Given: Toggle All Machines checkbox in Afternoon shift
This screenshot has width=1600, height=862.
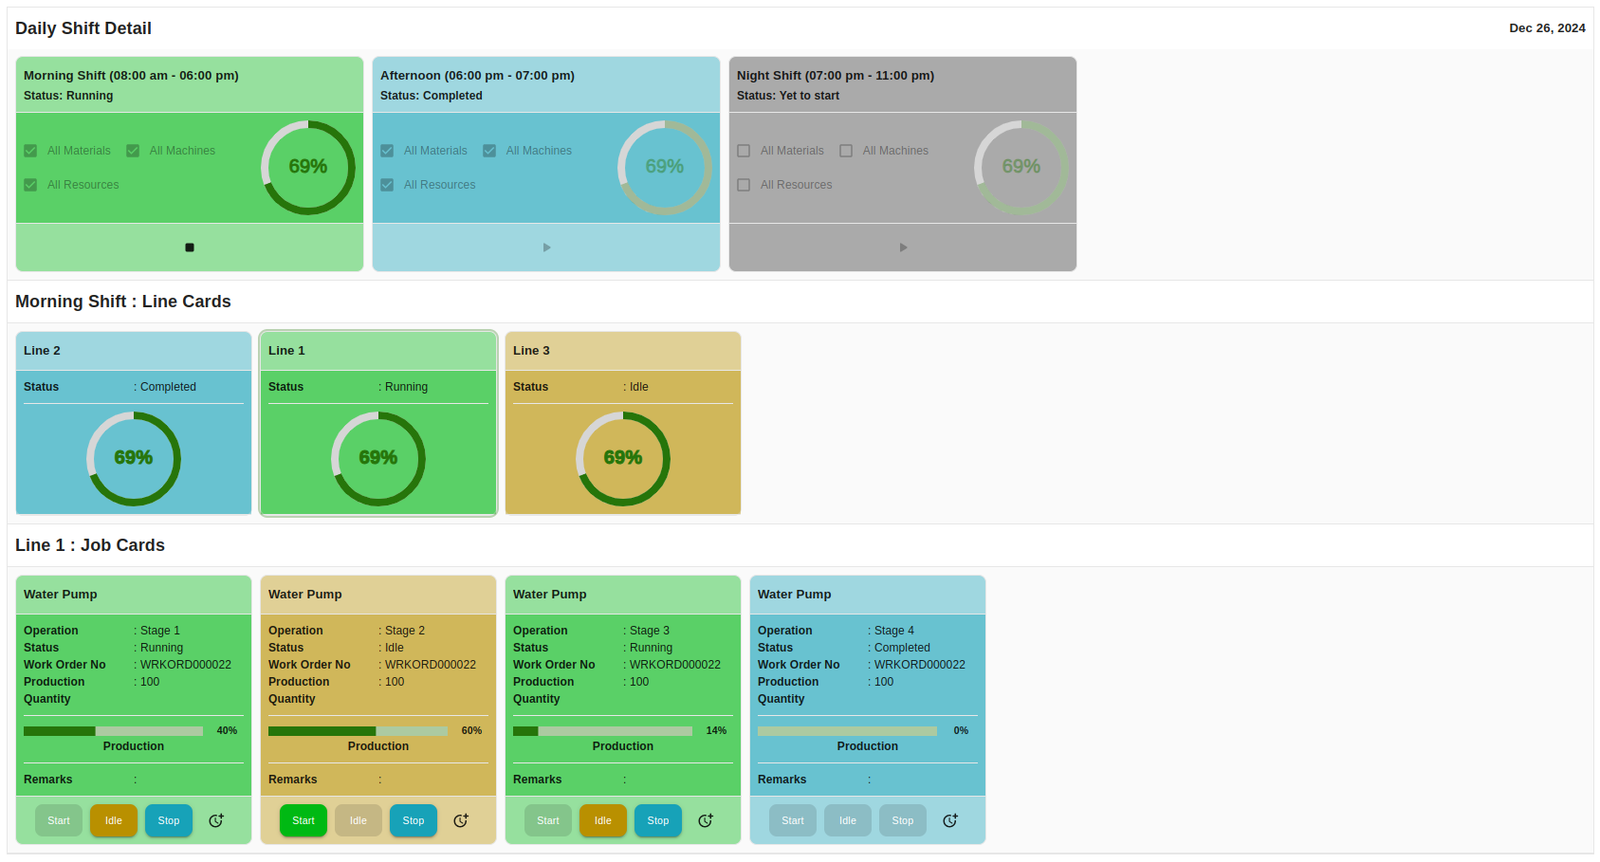Looking at the screenshot, I should coord(490,151).
